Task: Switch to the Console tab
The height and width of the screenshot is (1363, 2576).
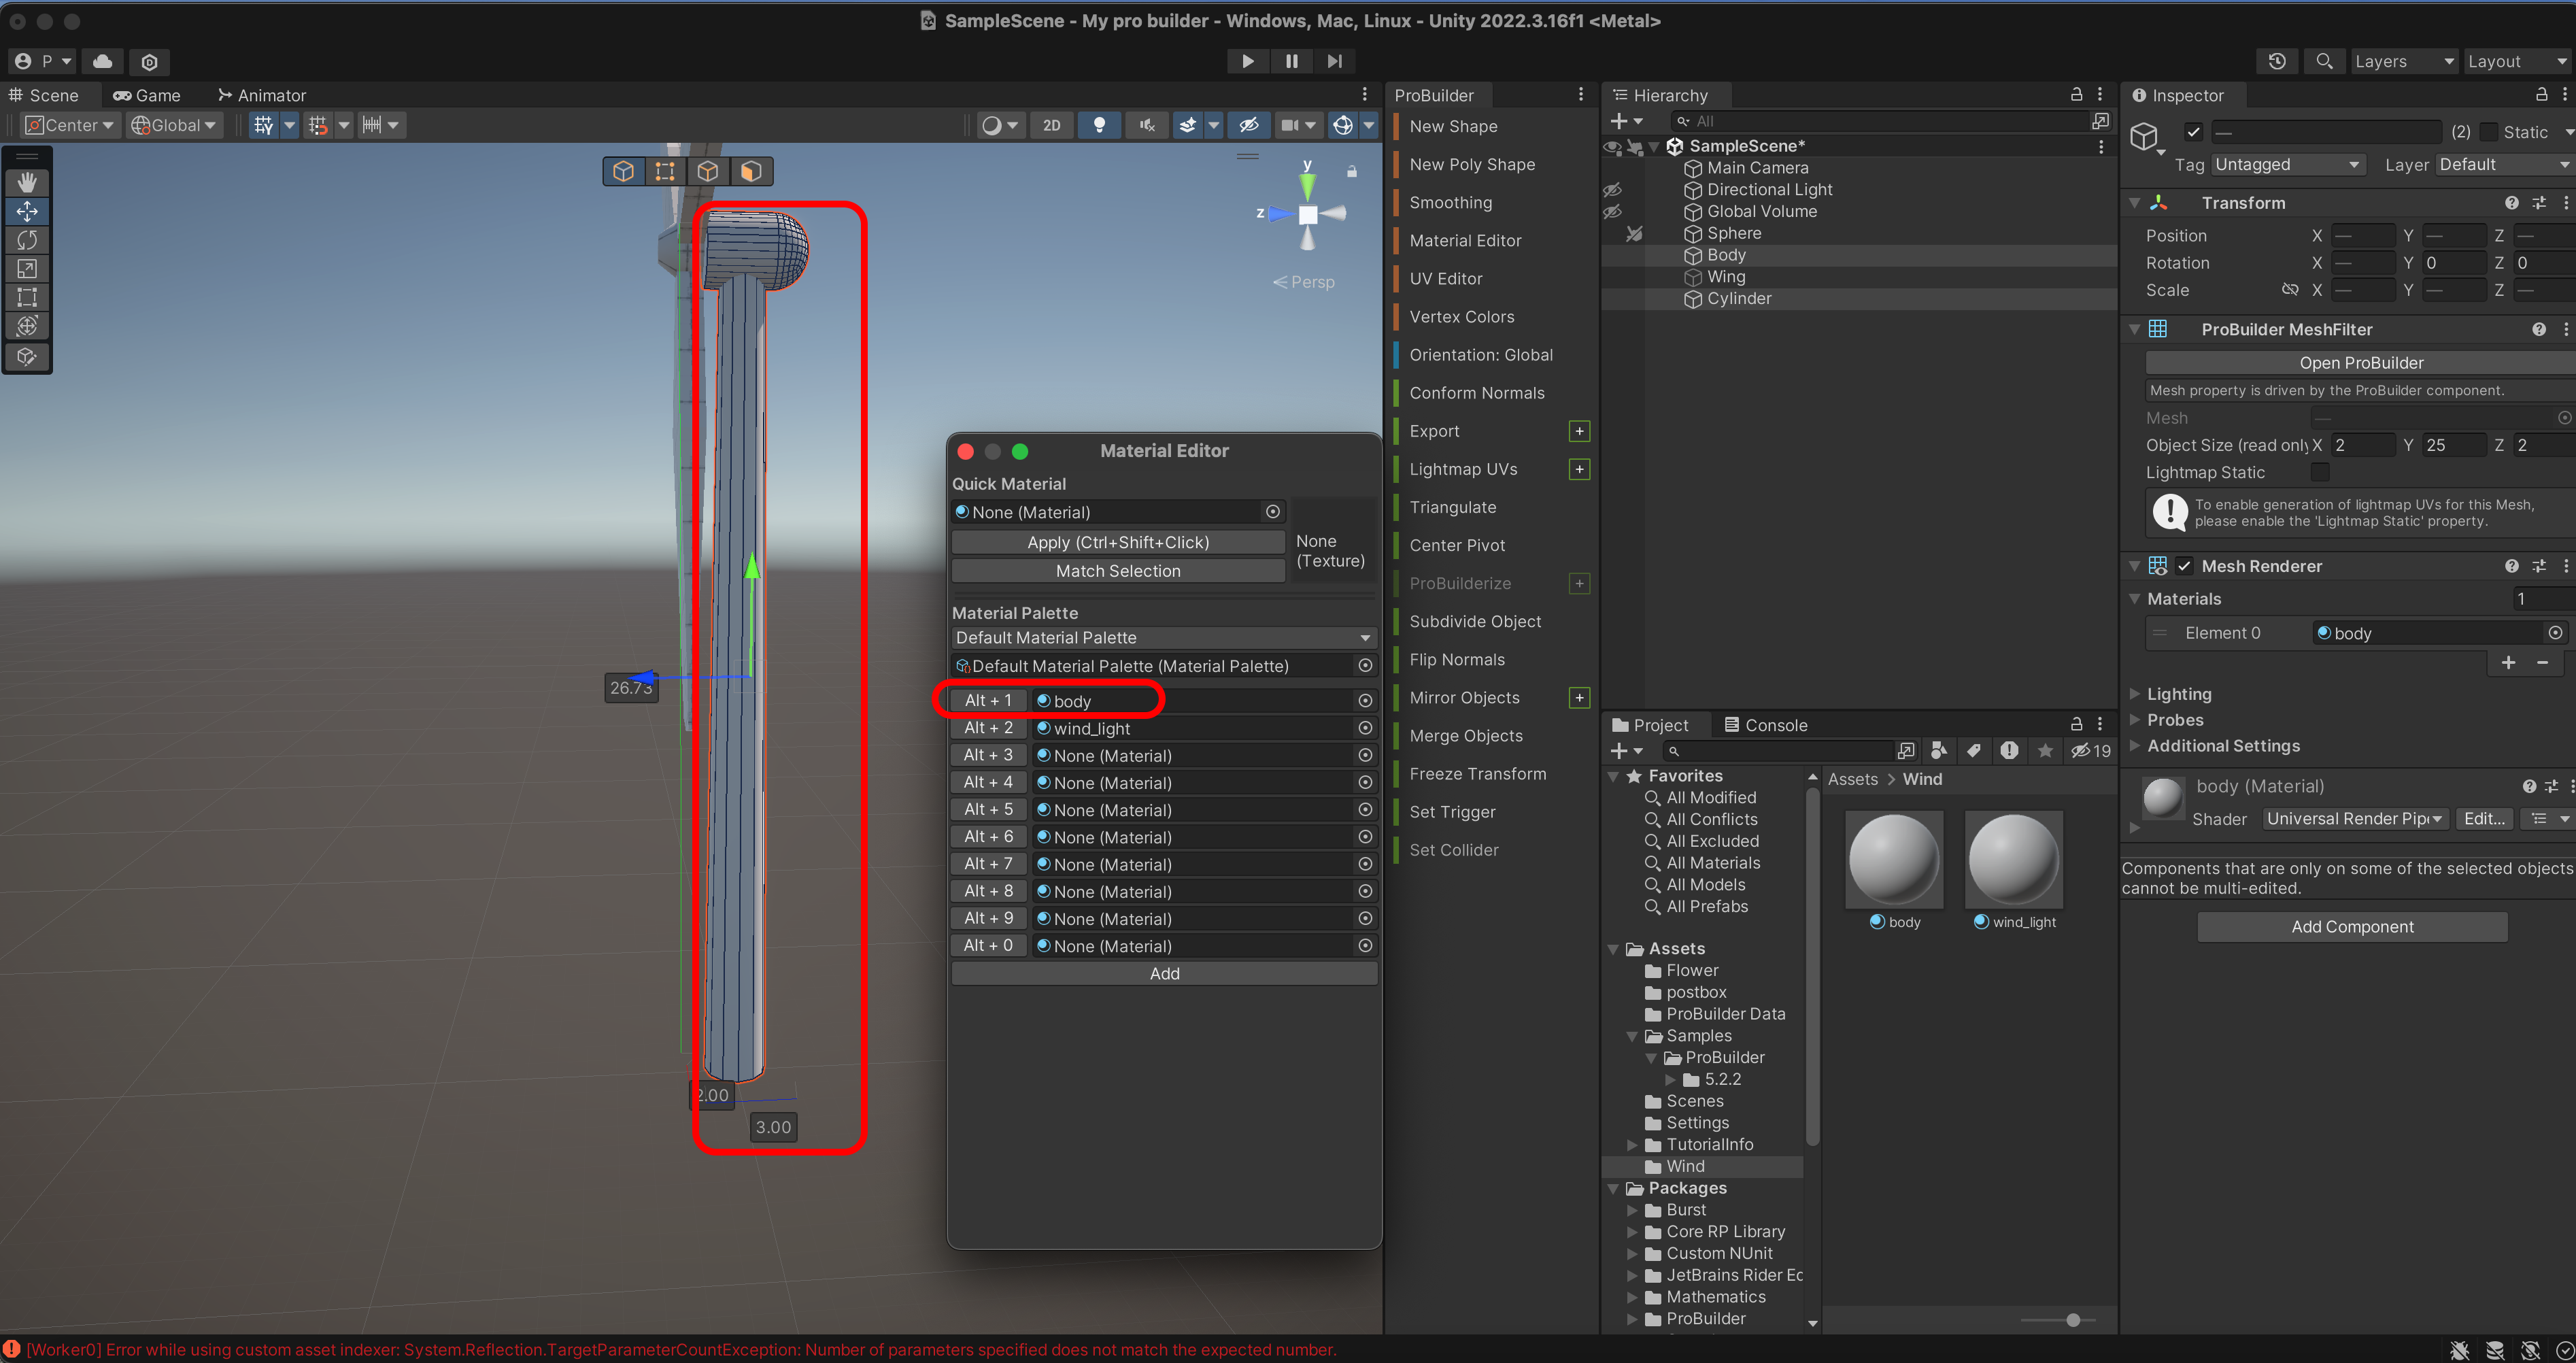Action: tap(1765, 725)
